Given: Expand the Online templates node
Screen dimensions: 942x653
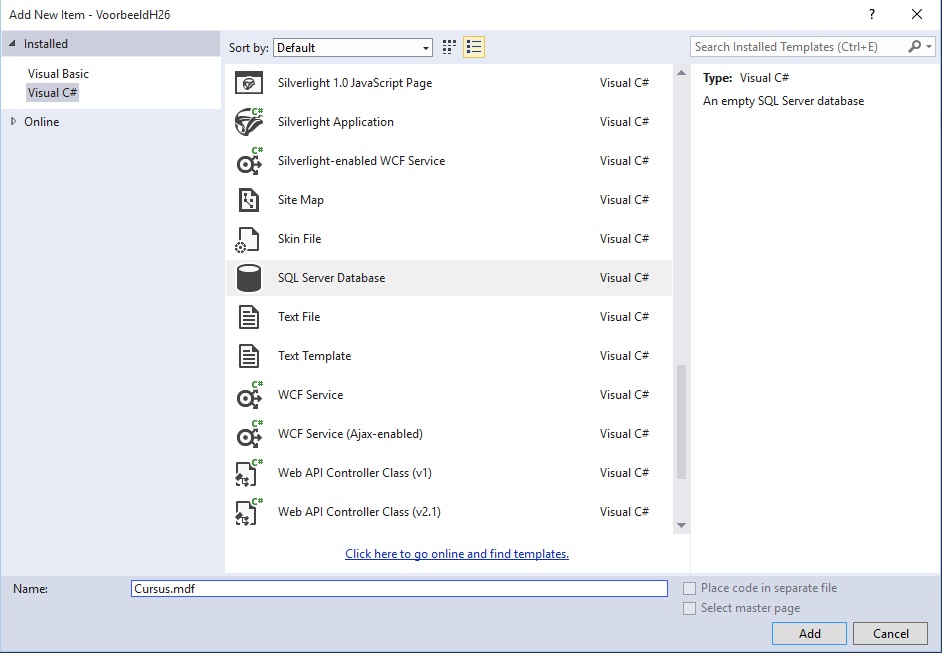Looking at the screenshot, I should click(14, 121).
